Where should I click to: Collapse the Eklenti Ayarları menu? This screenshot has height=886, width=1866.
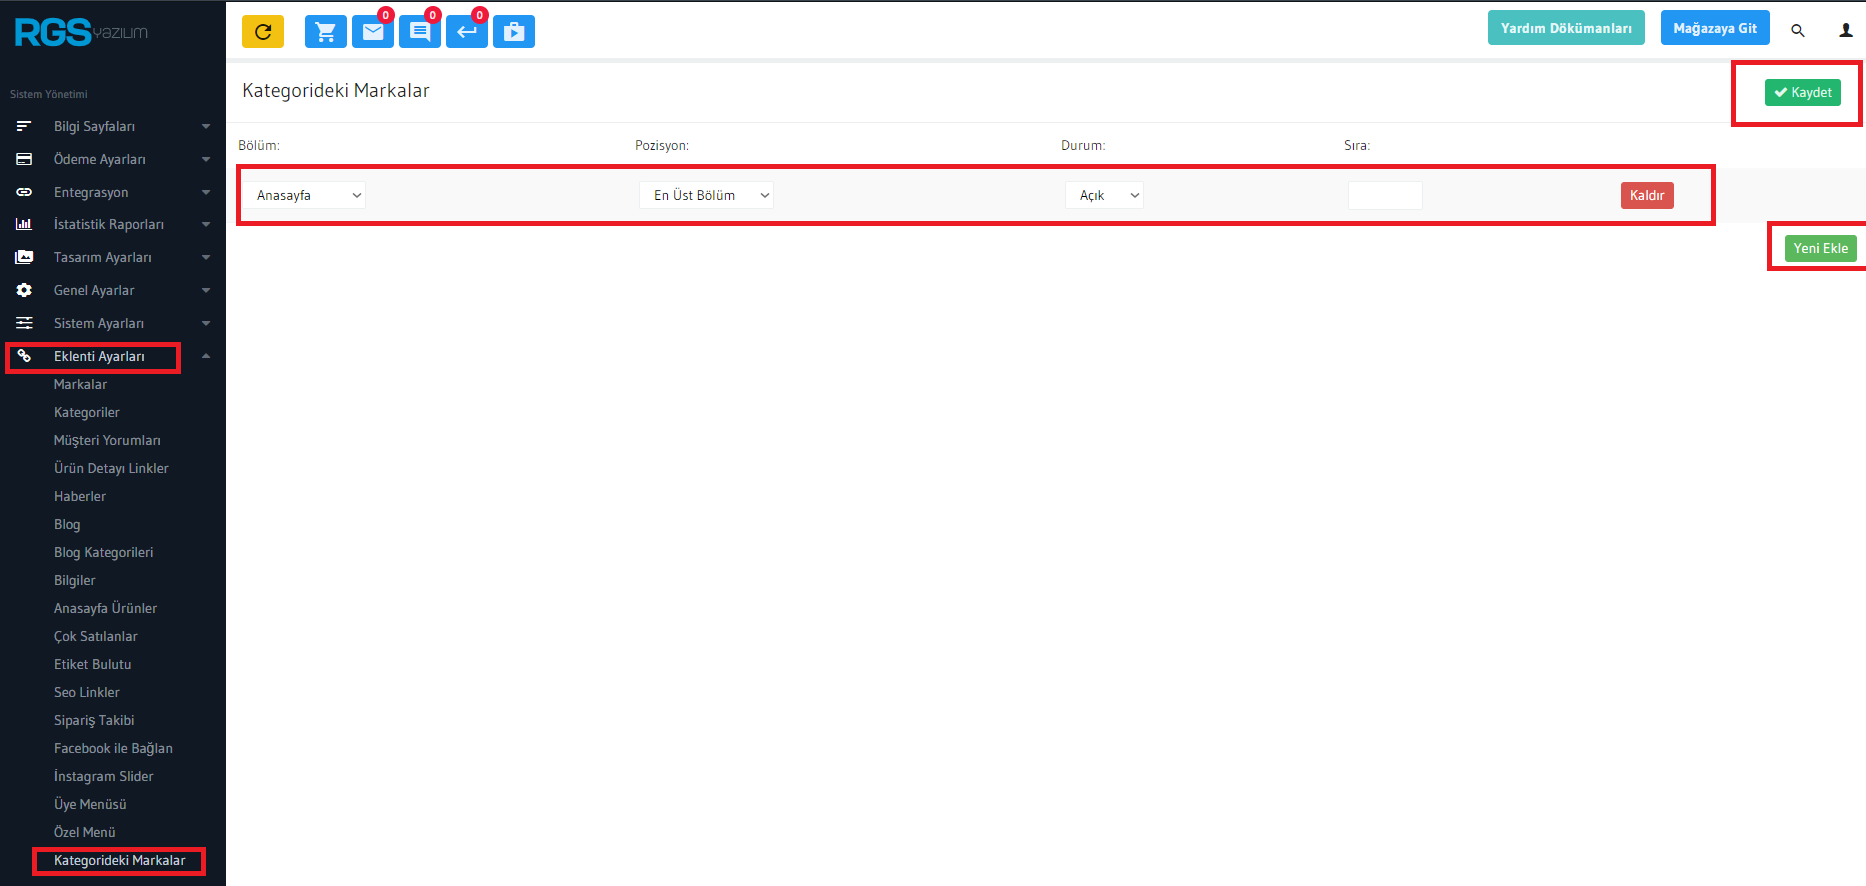pyautogui.click(x=99, y=357)
